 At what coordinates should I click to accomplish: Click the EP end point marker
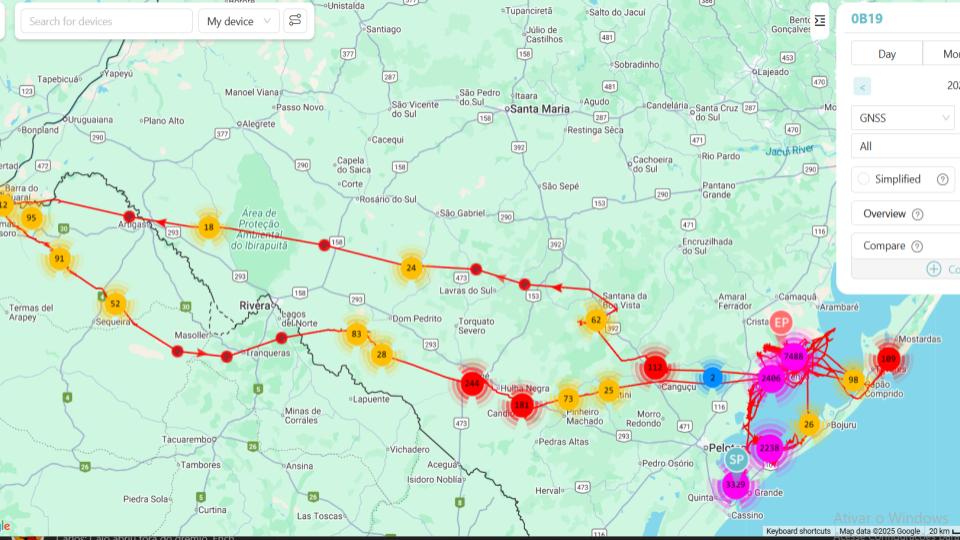[781, 322]
